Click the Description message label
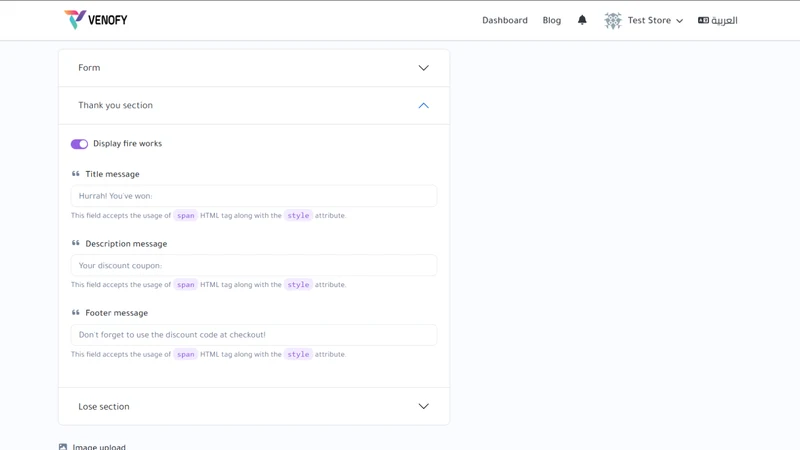The height and width of the screenshot is (450, 800). tap(126, 244)
